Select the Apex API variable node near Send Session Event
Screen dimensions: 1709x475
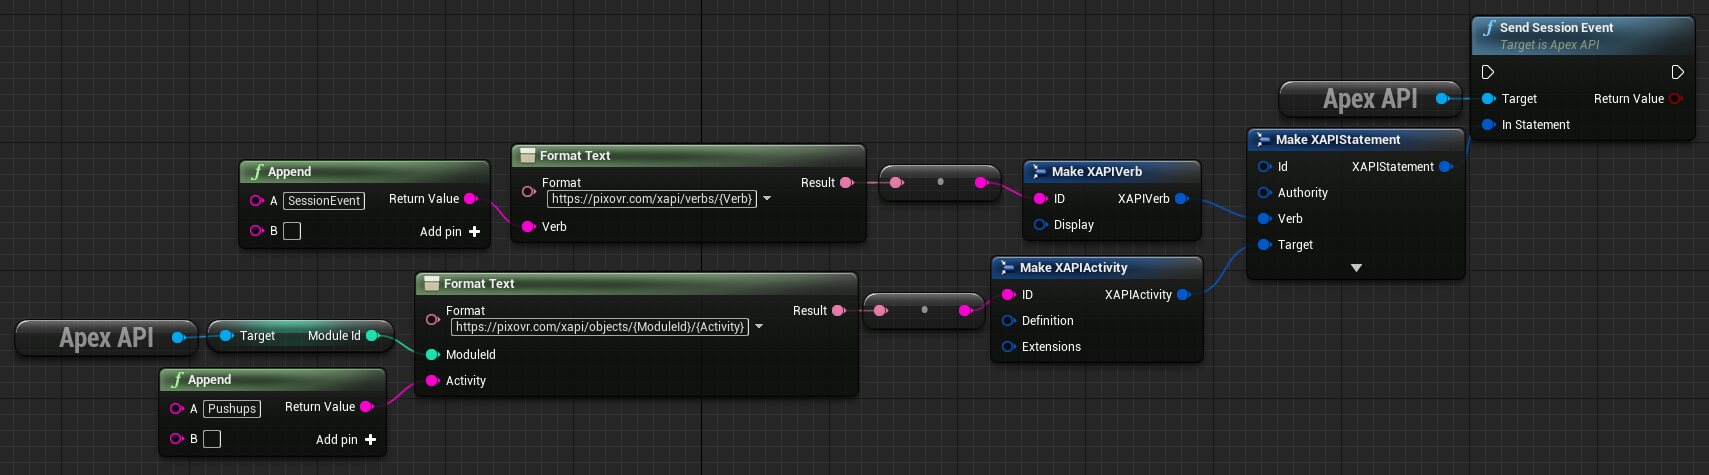1369,99
